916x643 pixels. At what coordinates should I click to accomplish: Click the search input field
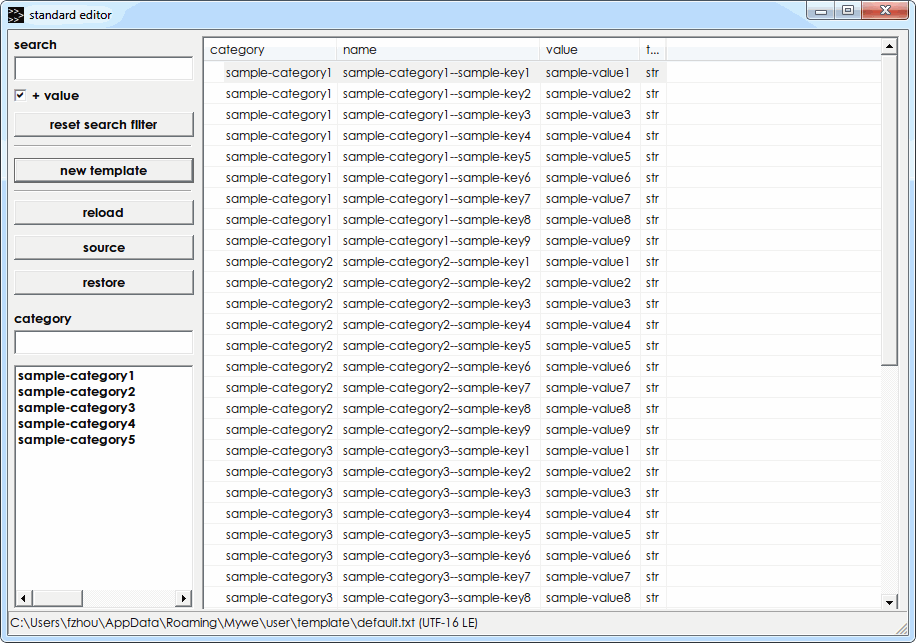click(x=103, y=69)
